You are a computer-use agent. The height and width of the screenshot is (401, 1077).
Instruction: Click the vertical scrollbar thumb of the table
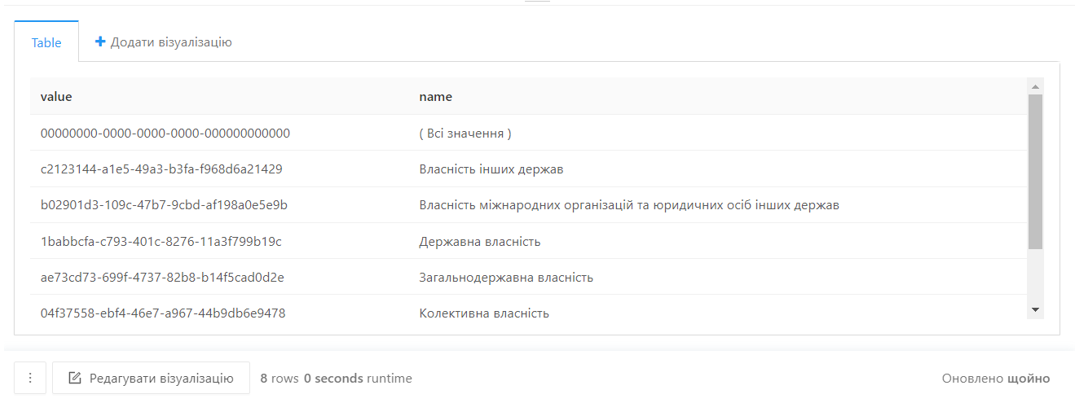pos(1035,172)
